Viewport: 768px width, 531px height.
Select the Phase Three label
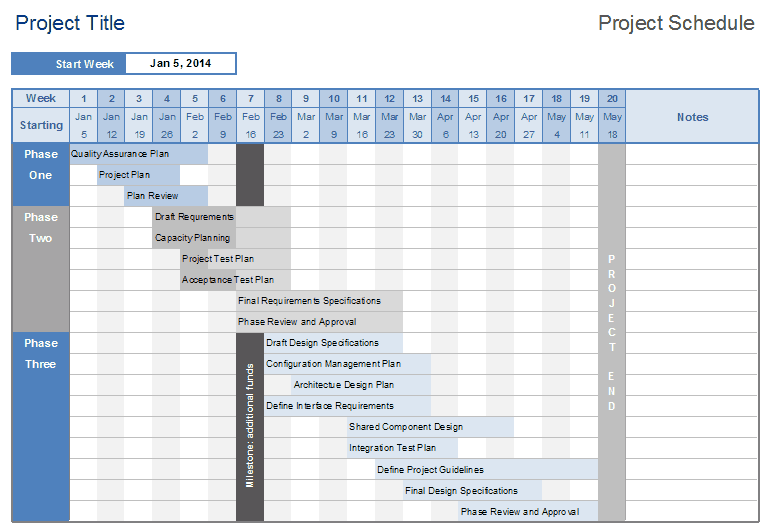[x=41, y=427]
